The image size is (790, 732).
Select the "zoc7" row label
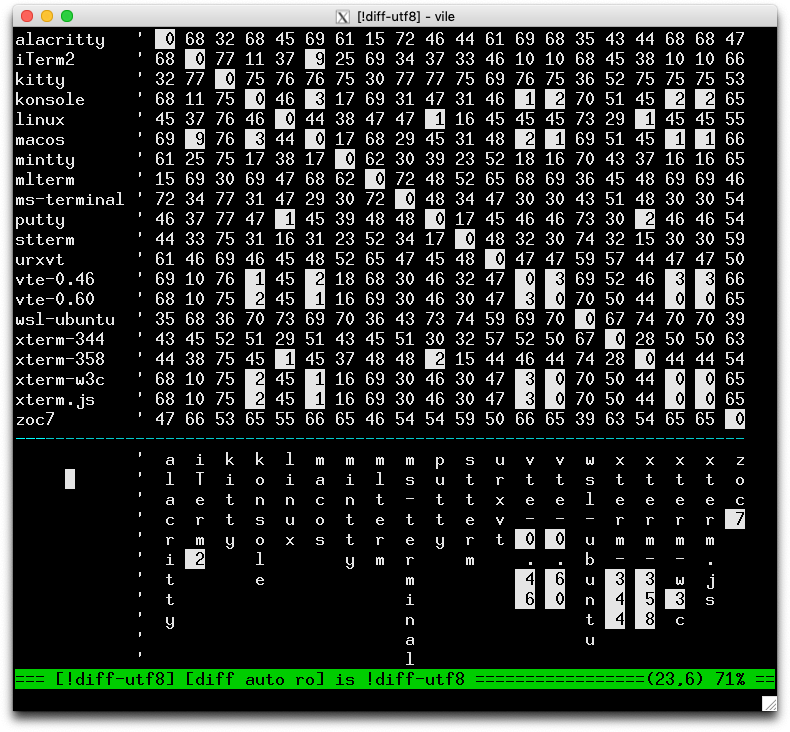pos(35,420)
